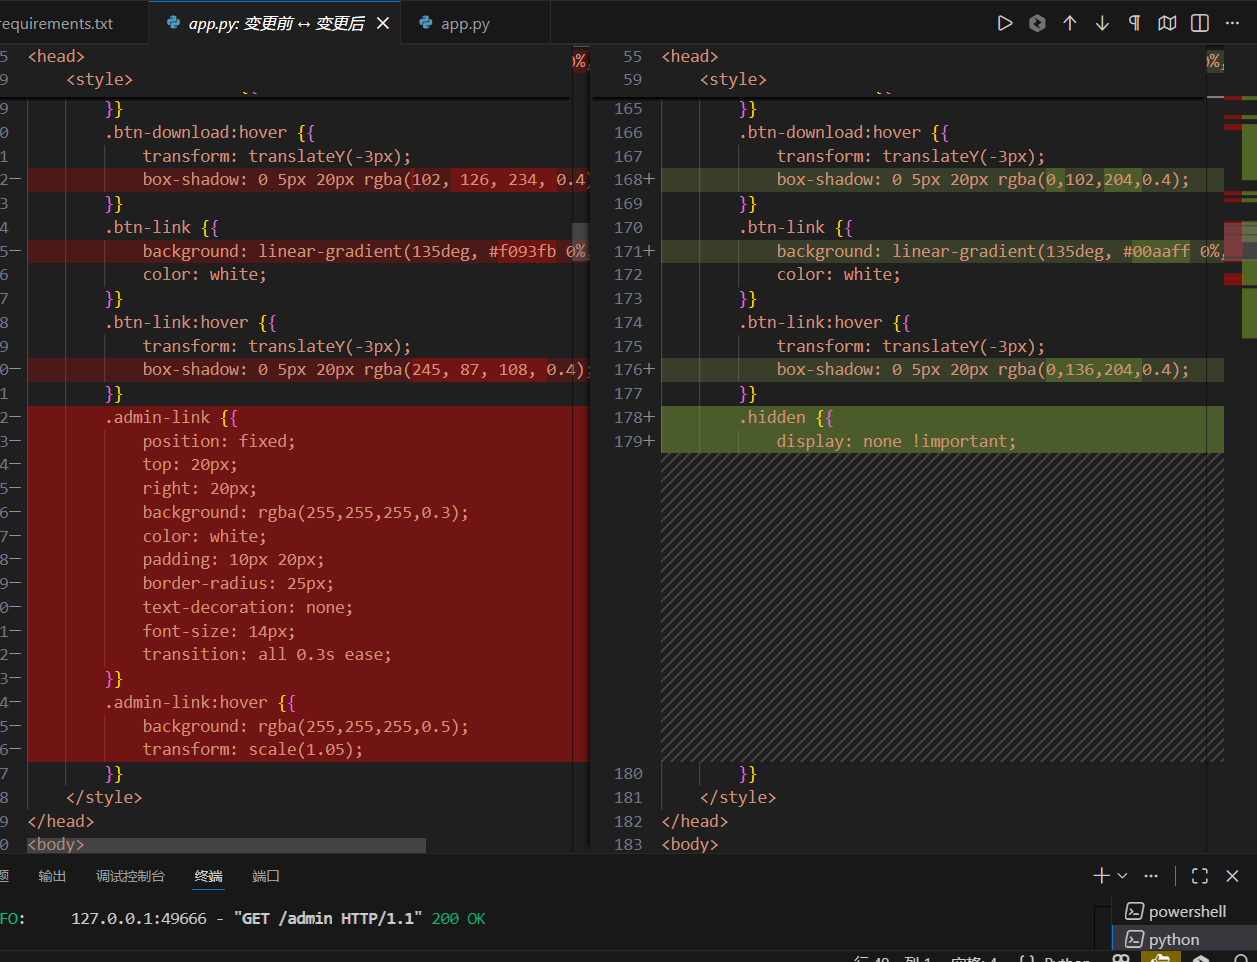Click the <body> line 183 in the right pane
The image size is (1257, 962).
[x=690, y=844]
